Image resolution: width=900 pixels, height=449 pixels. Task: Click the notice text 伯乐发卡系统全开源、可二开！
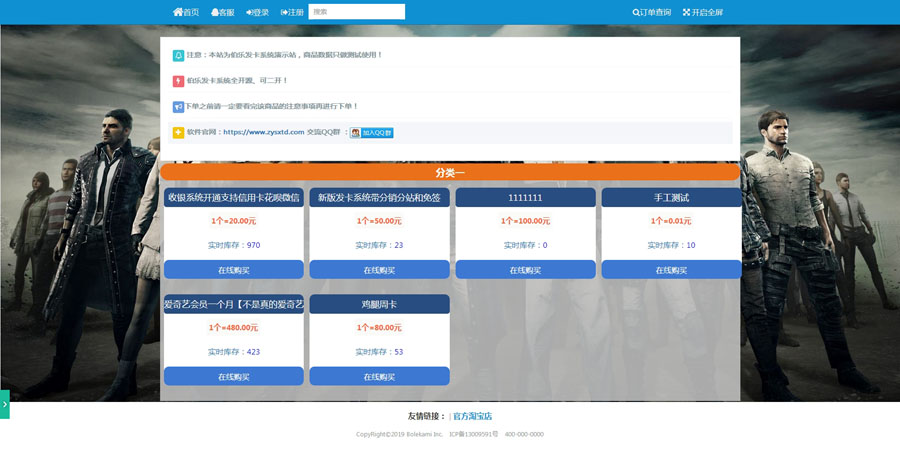[x=237, y=81]
